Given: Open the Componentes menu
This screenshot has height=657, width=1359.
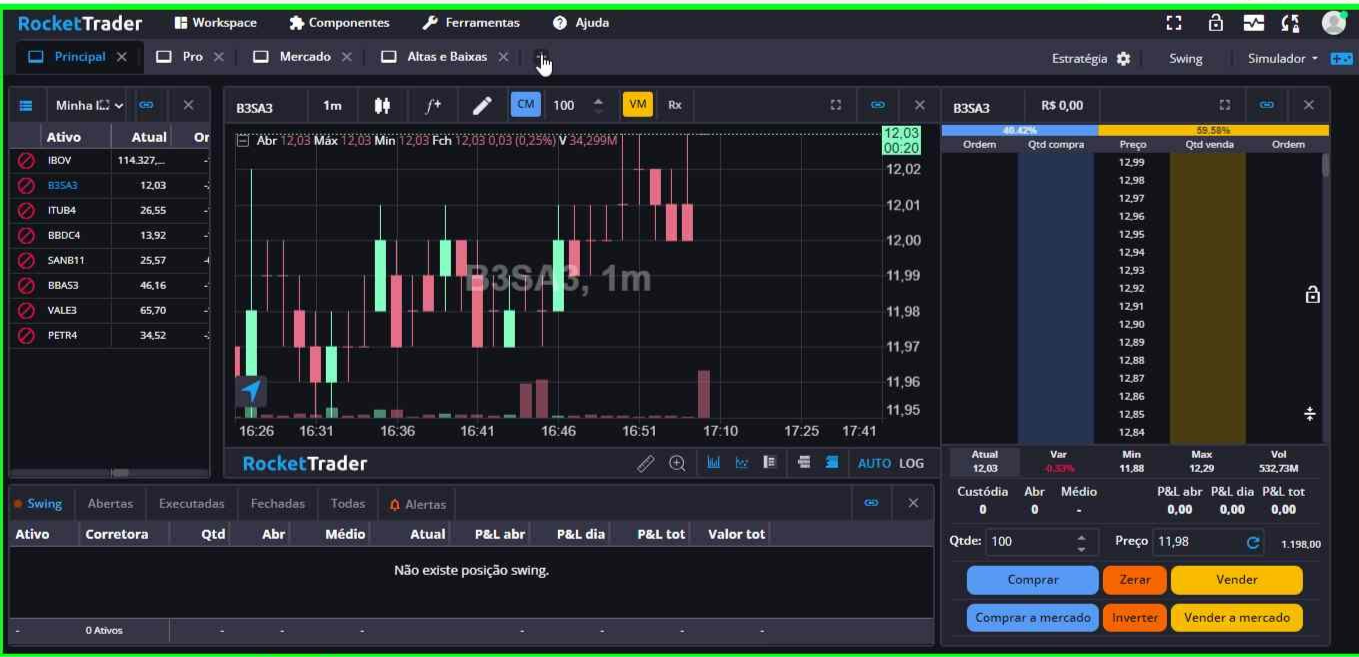Looking at the screenshot, I should pos(339,22).
